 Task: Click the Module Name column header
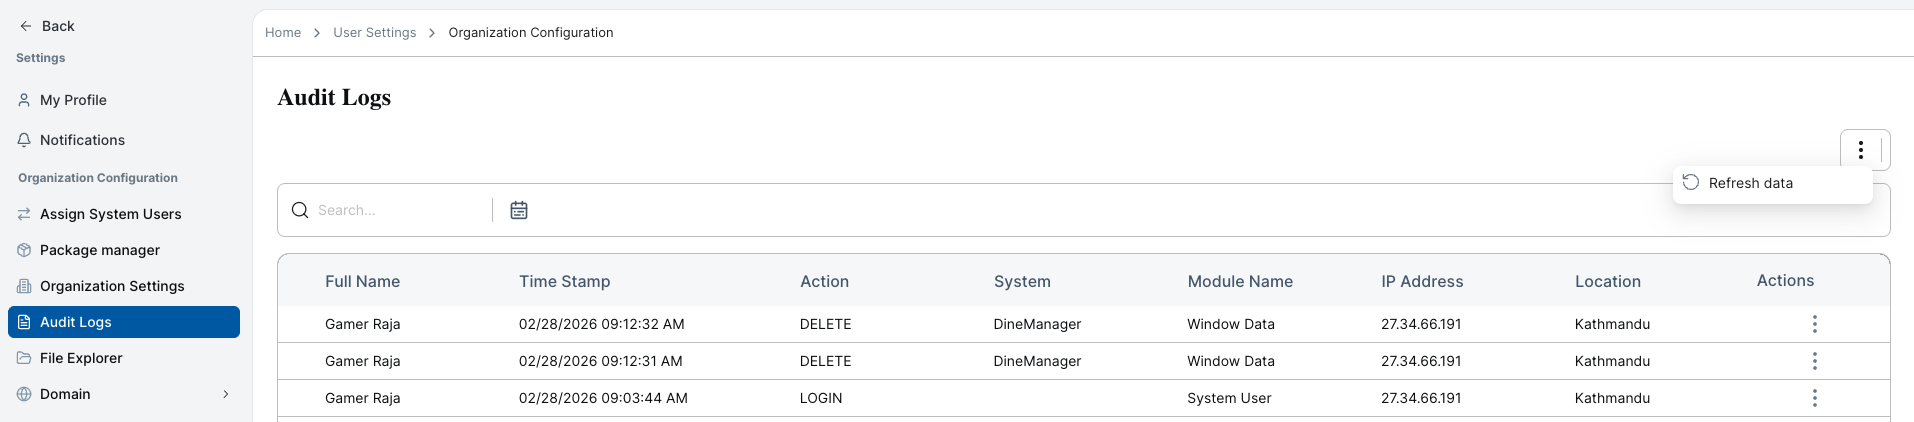(x=1240, y=282)
